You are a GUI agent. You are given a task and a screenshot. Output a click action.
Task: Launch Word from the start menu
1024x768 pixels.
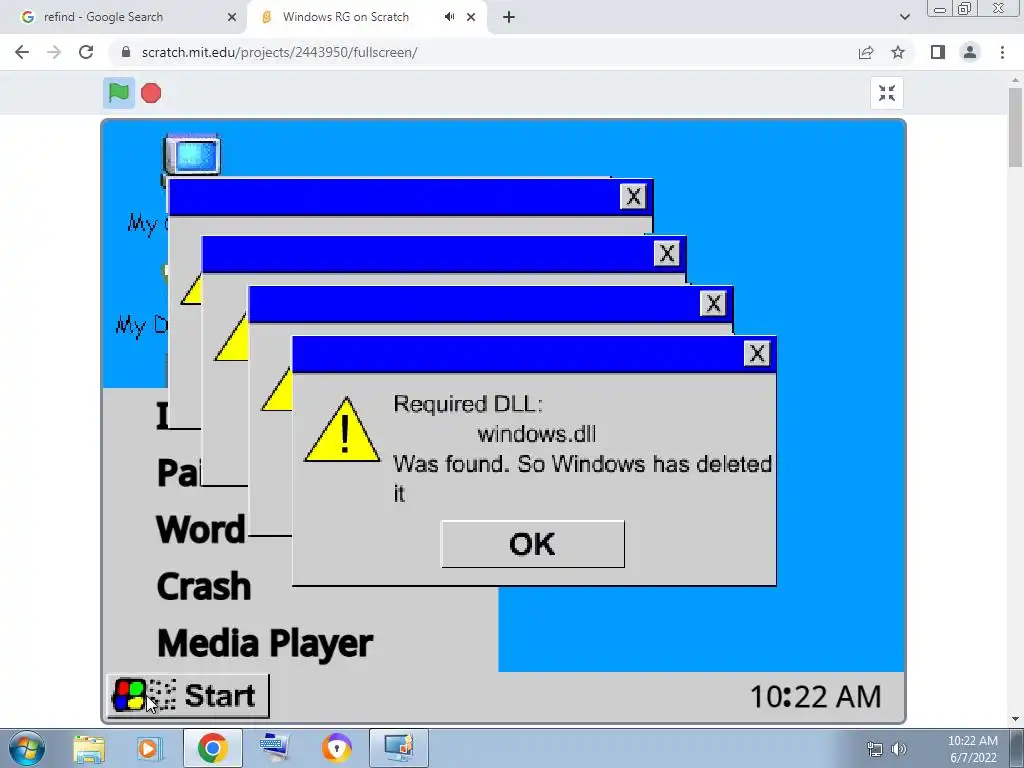click(x=200, y=529)
